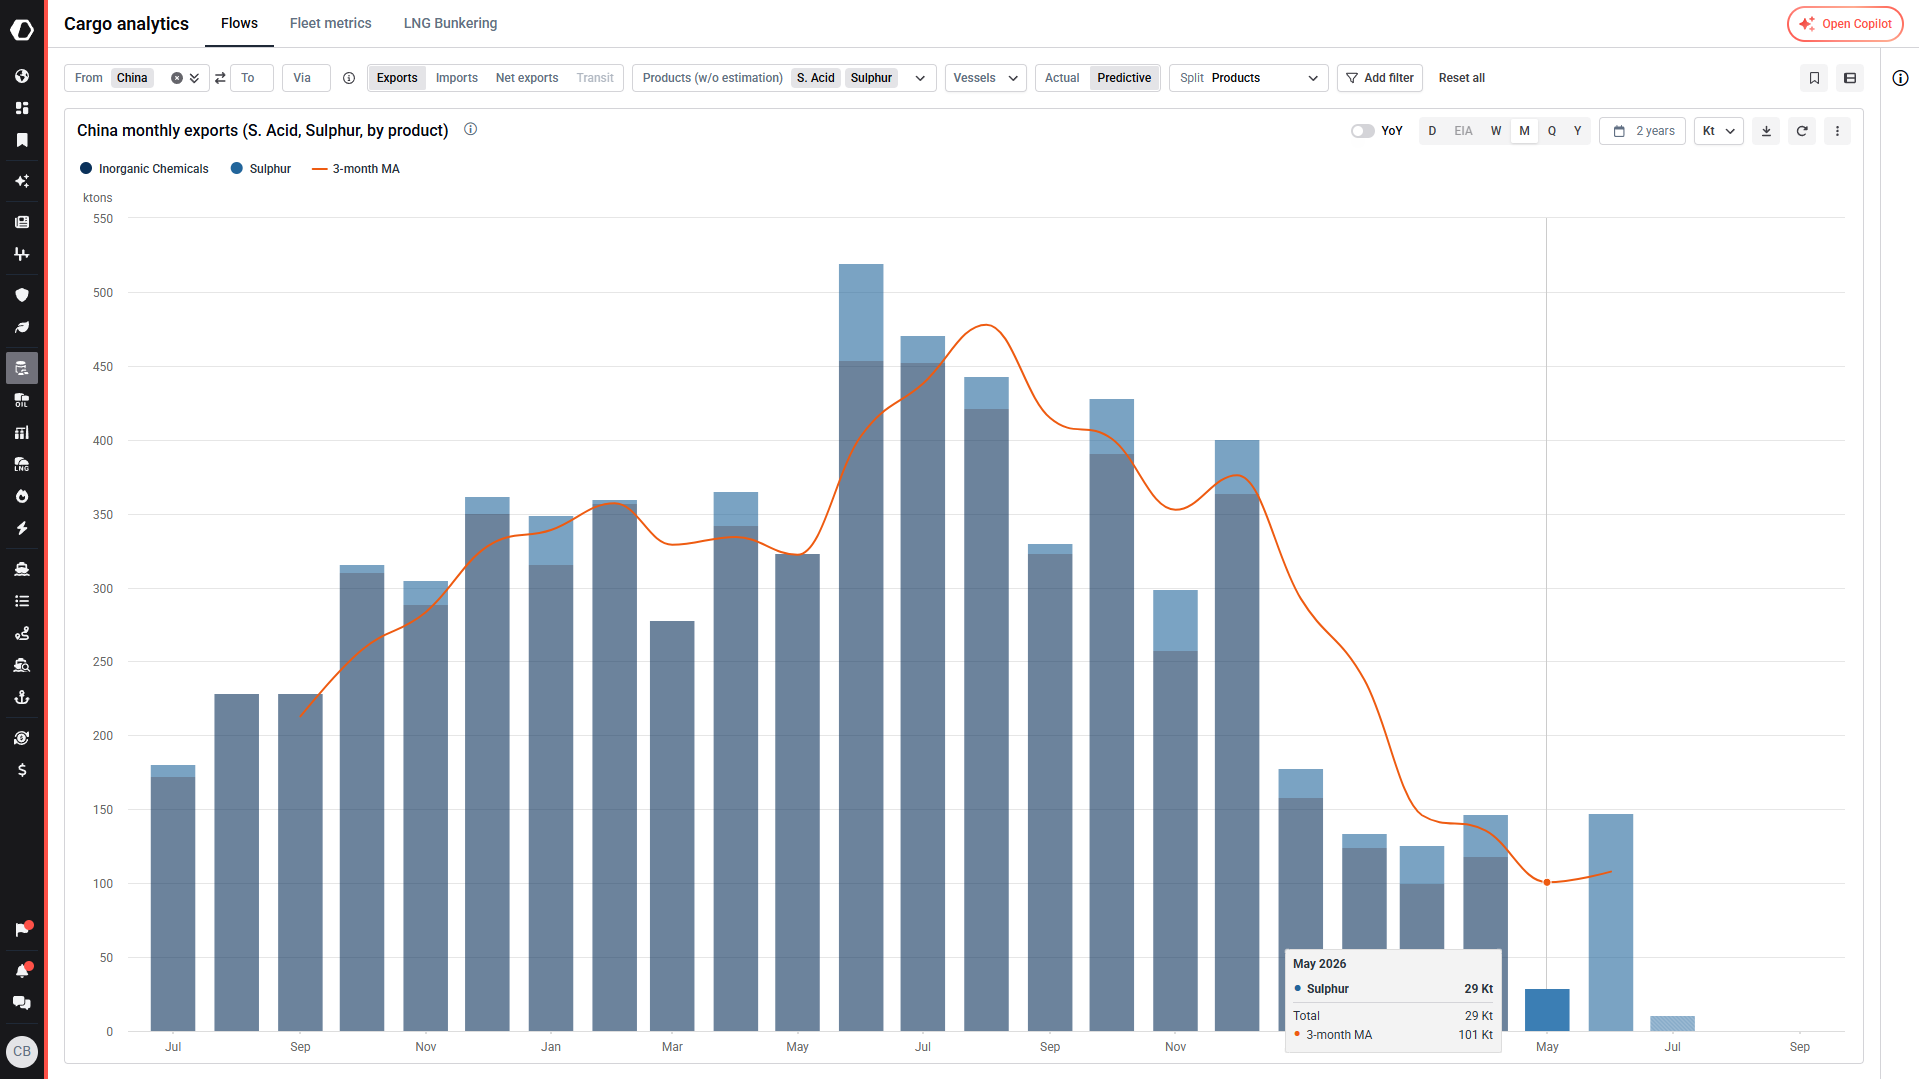Screen dimensions: 1919x1079
Task: Click the Open Copilot button
Action: pyautogui.click(x=1845, y=24)
